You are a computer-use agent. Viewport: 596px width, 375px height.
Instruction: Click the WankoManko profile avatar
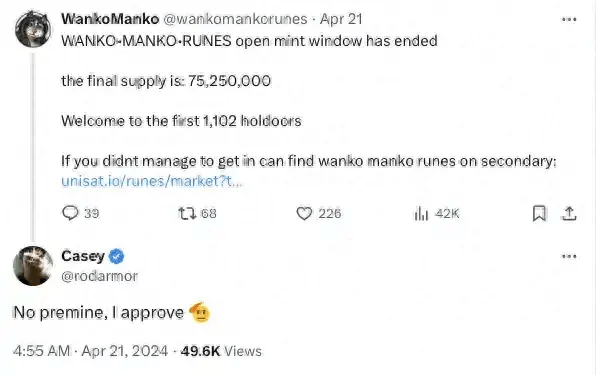click(x=33, y=29)
